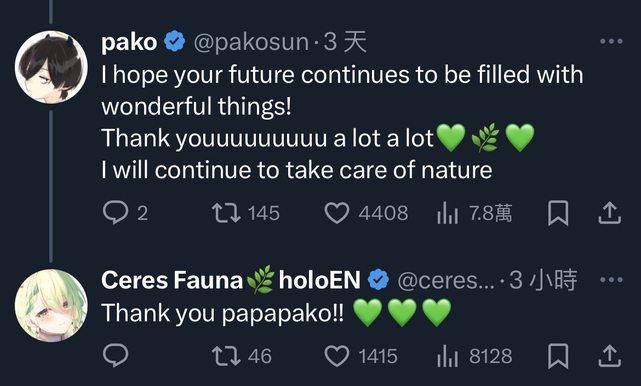
Task: Visit the @pakosun handle link
Action: [251, 42]
